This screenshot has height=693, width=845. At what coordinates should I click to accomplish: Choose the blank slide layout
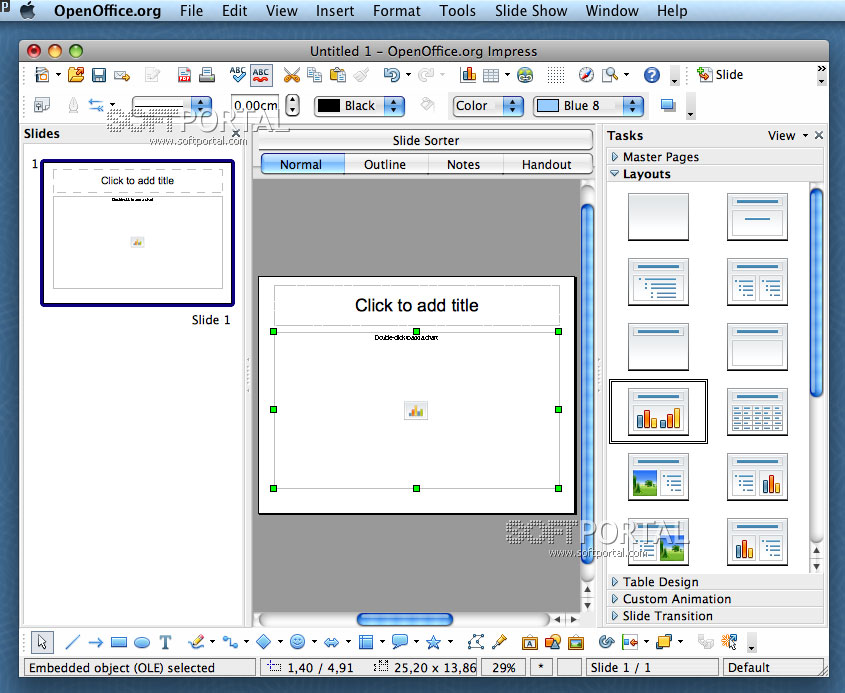coord(658,217)
